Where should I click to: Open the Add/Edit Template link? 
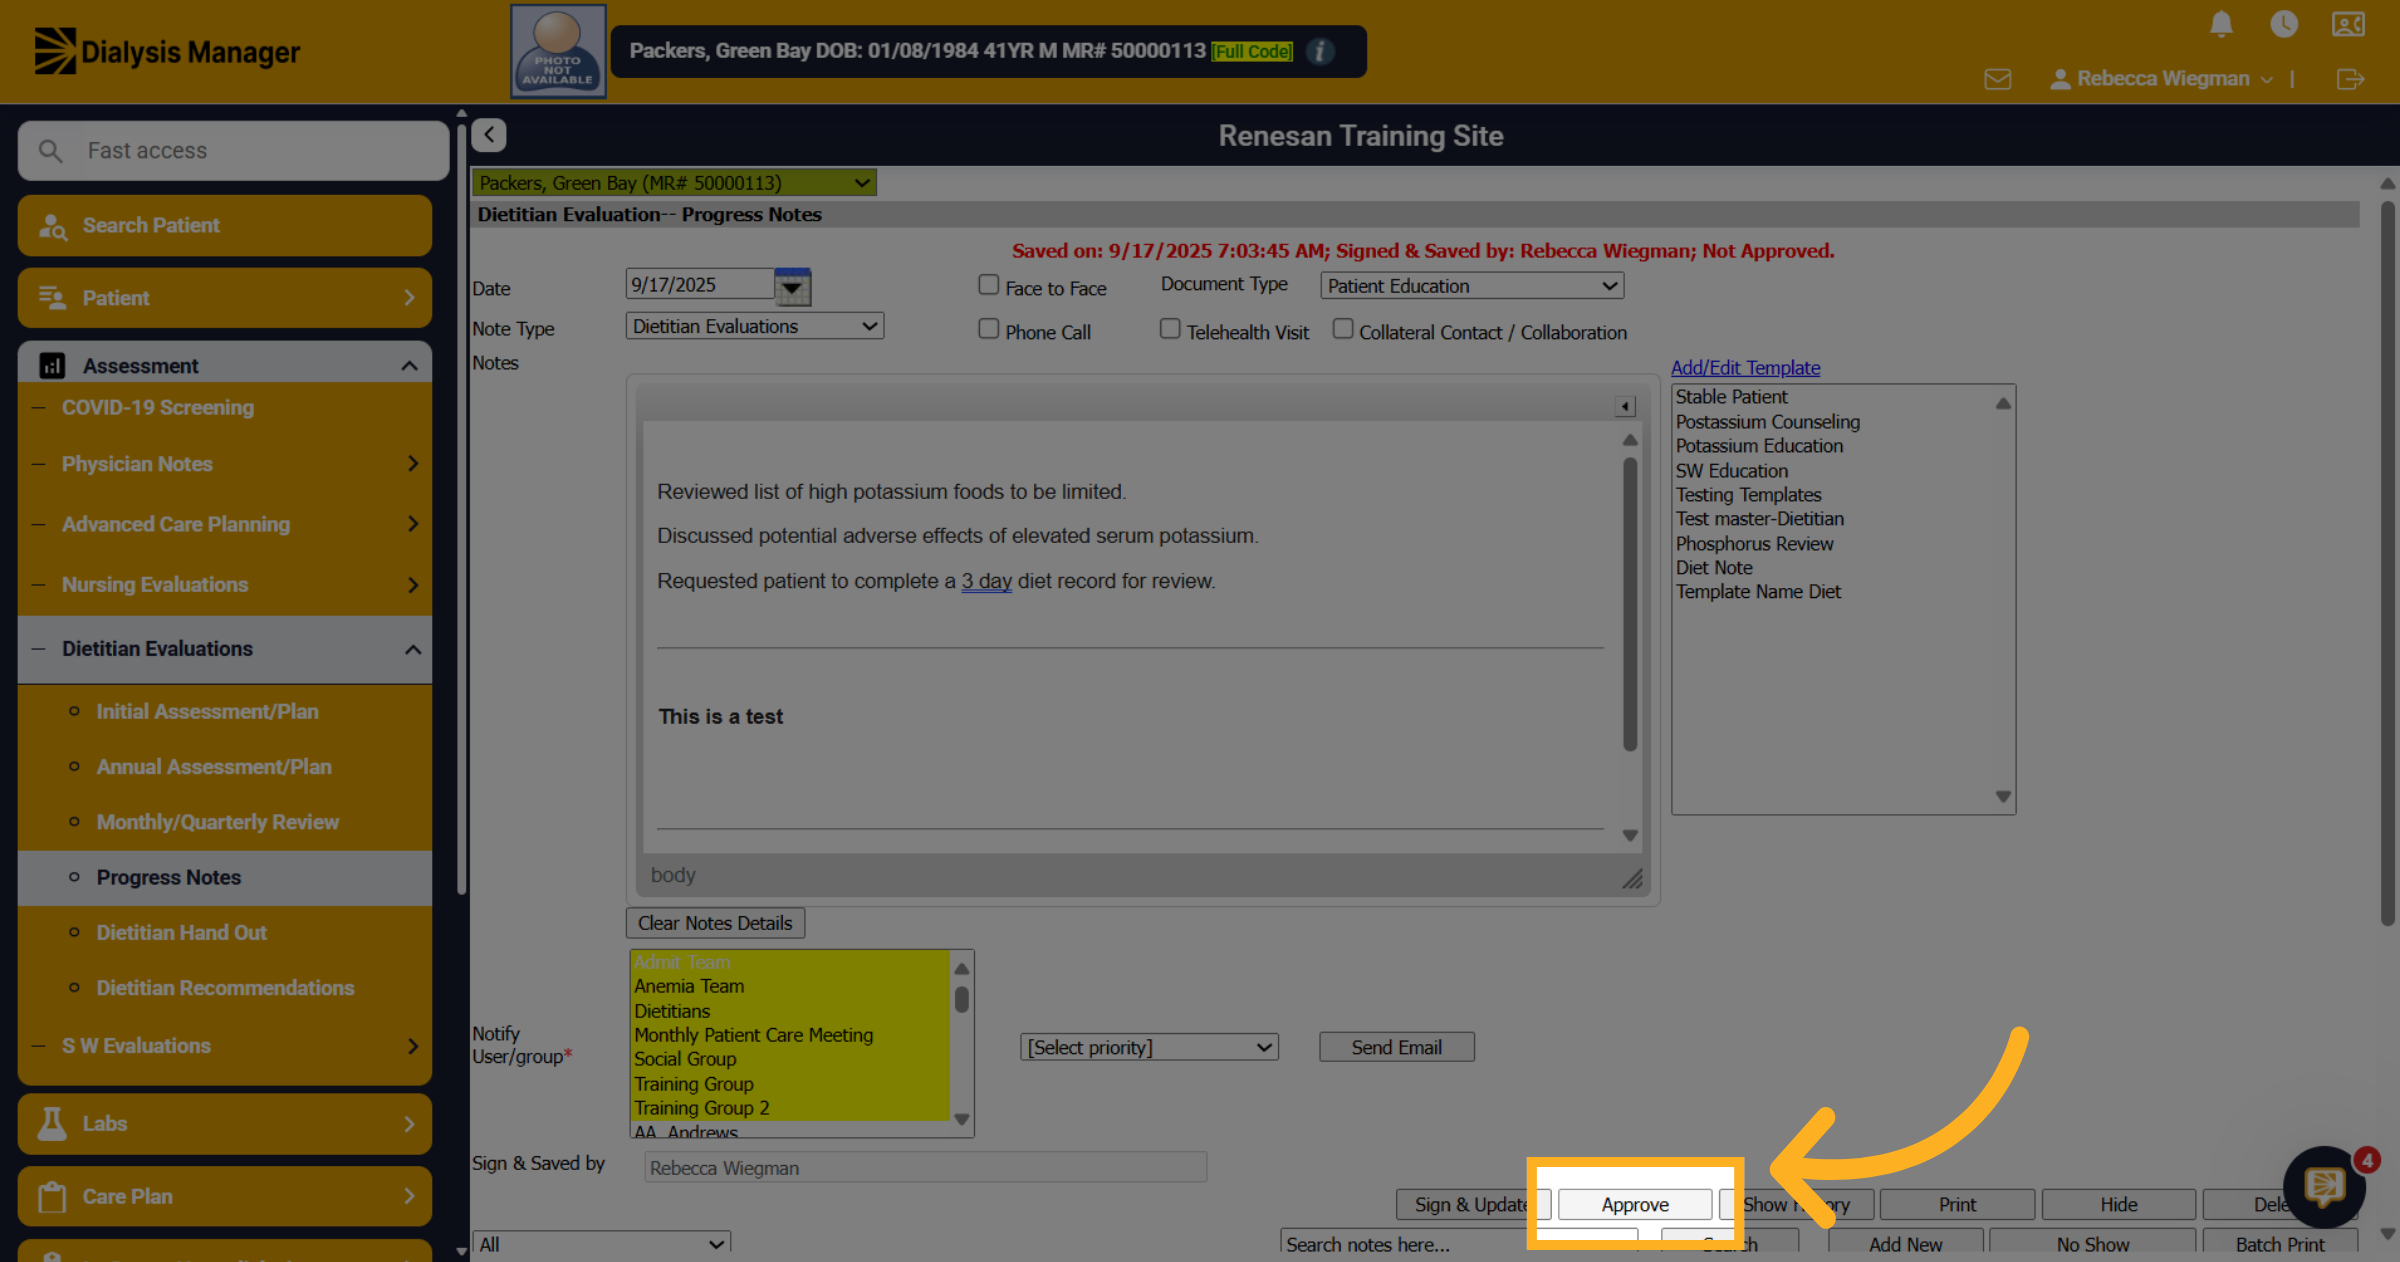coord(1745,368)
